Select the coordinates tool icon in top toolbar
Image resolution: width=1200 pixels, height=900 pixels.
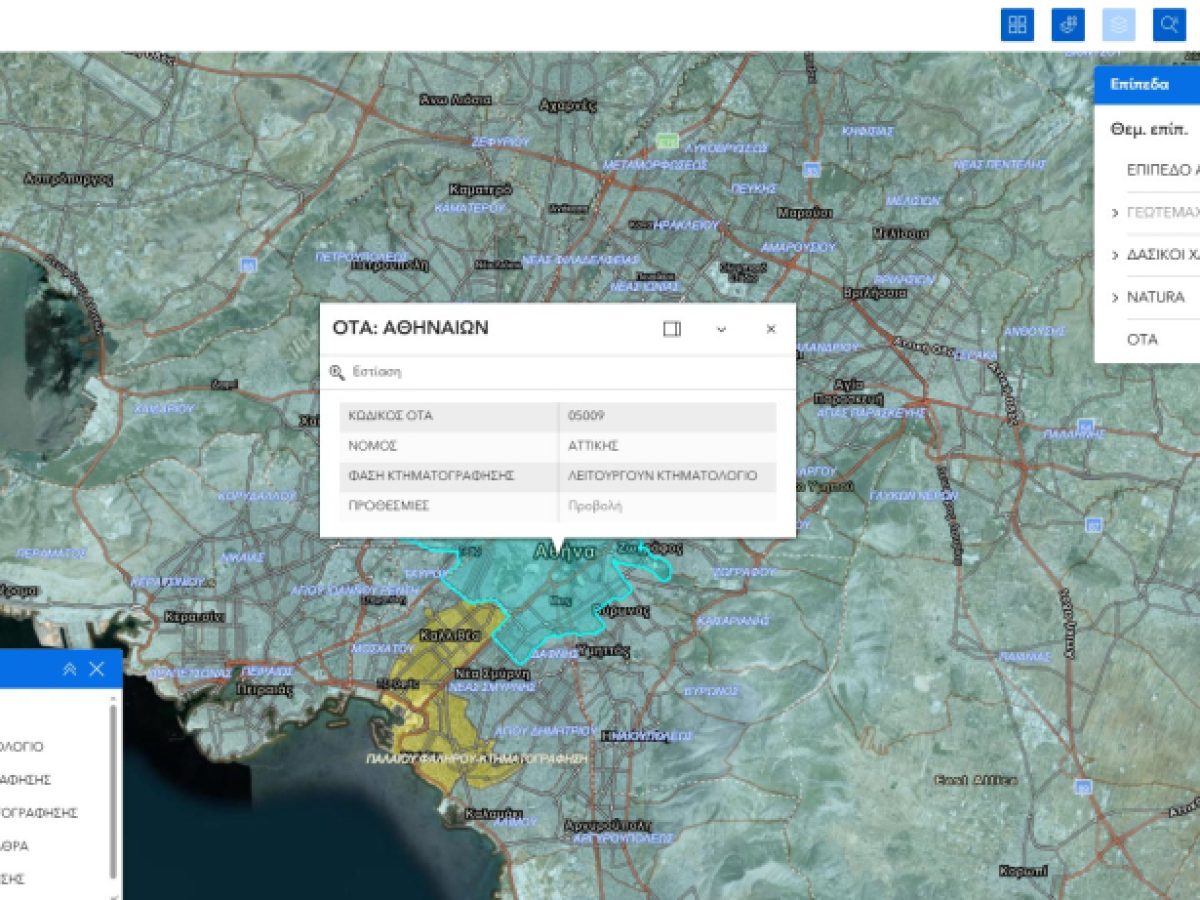click(1069, 25)
